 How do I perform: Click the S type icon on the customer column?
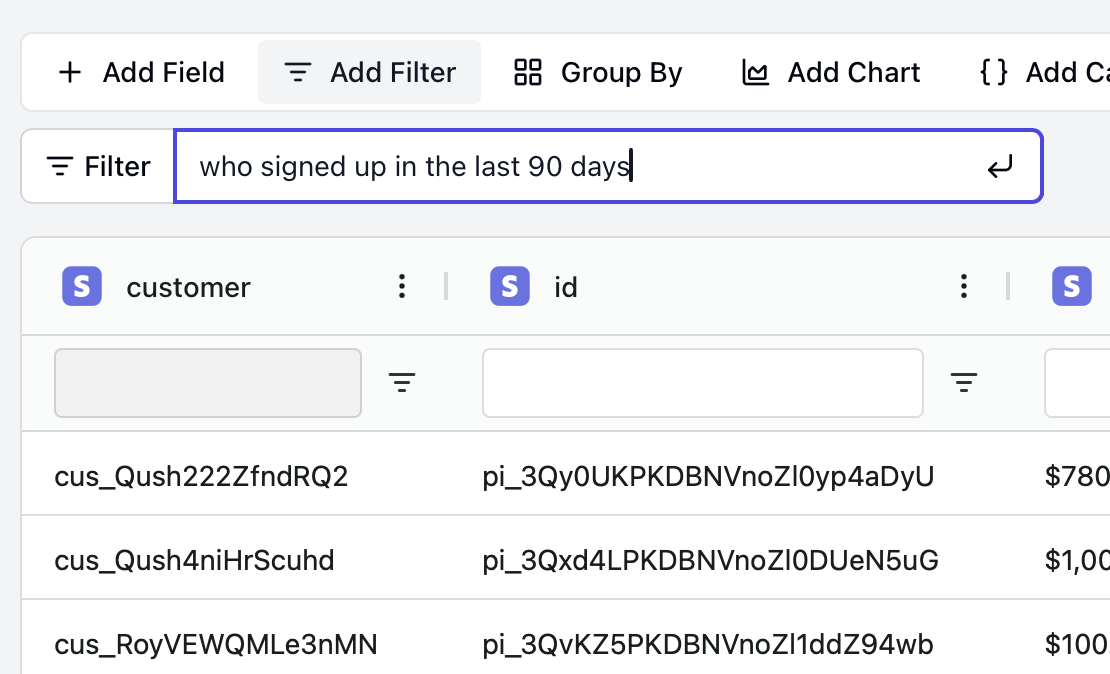click(81, 286)
